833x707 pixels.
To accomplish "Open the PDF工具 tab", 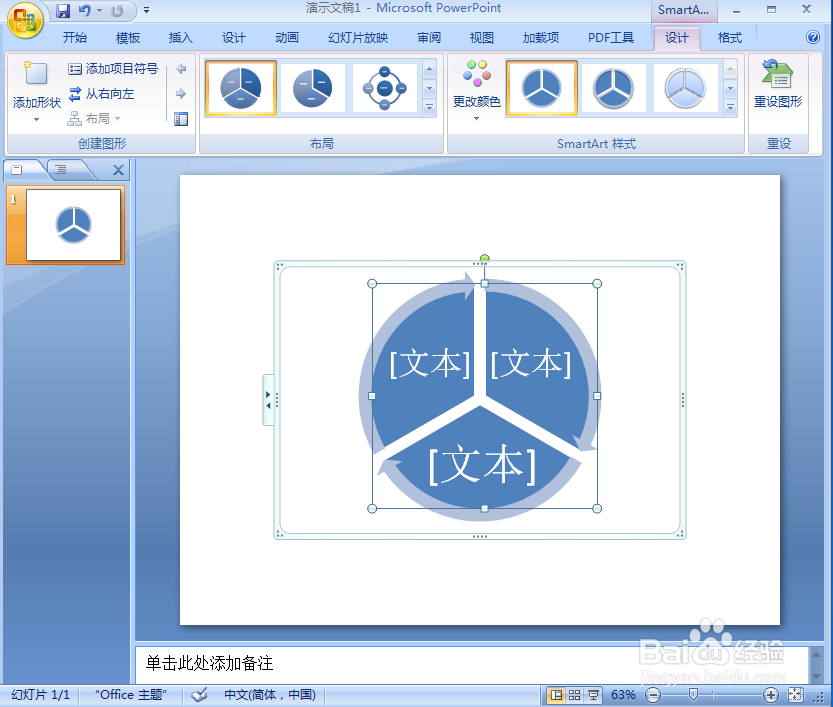I will tap(611, 38).
